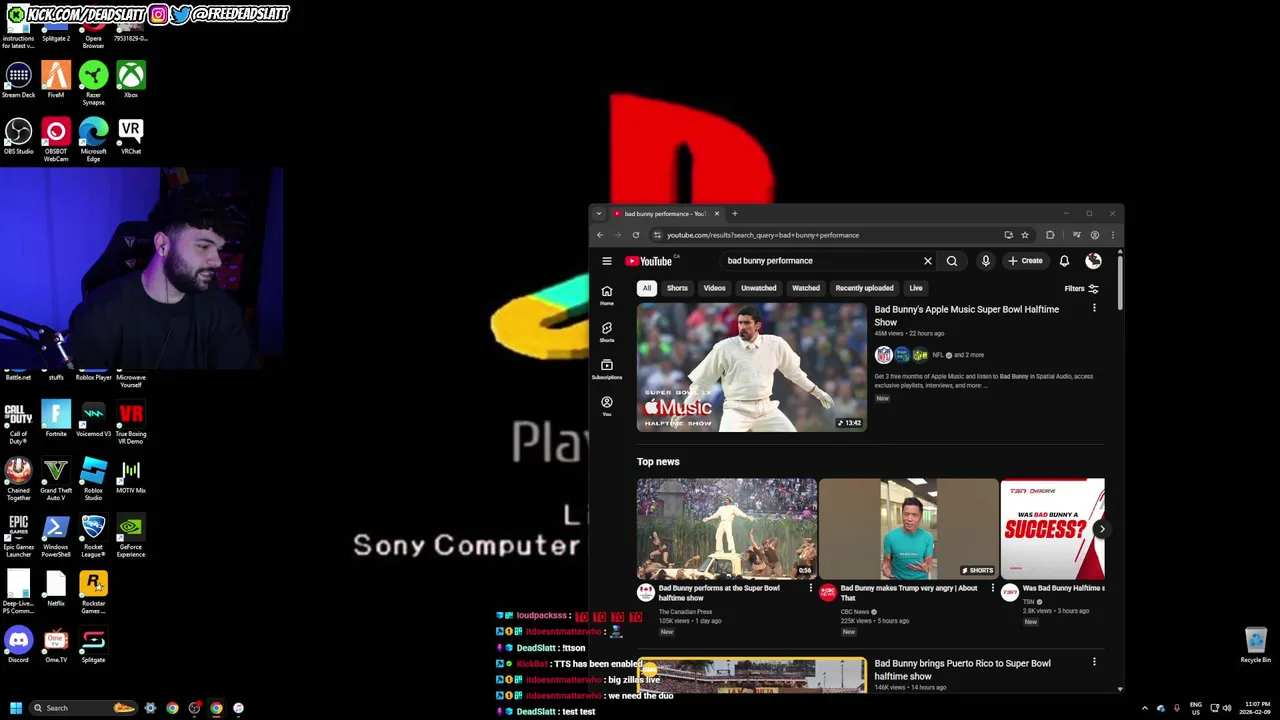Select the Watched filter chip

(806, 288)
